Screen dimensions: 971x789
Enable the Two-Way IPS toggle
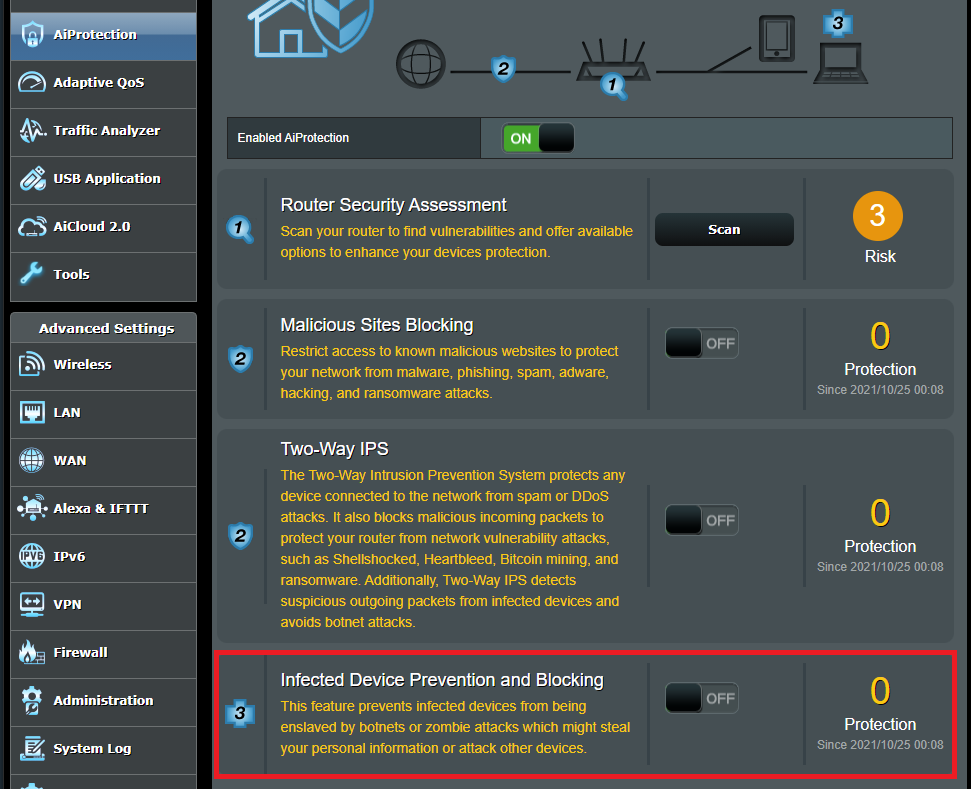702,520
